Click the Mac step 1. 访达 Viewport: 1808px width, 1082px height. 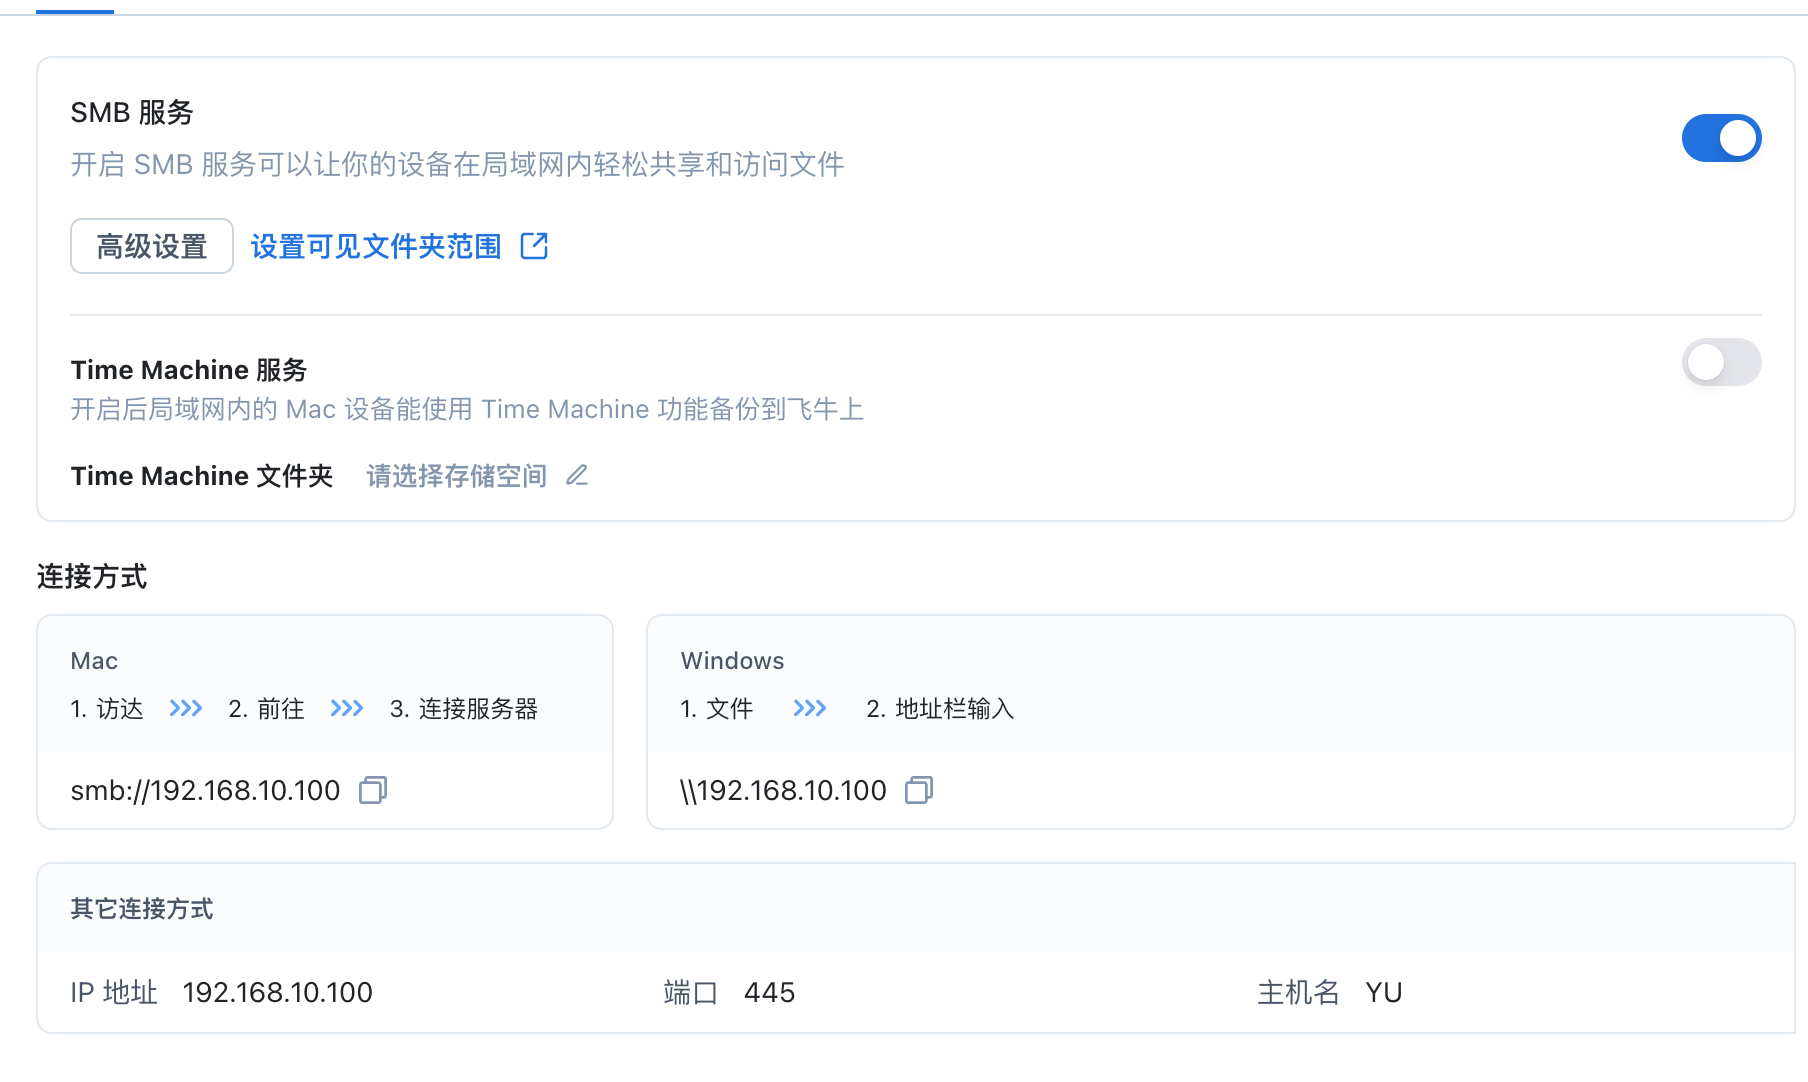(107, 709)
